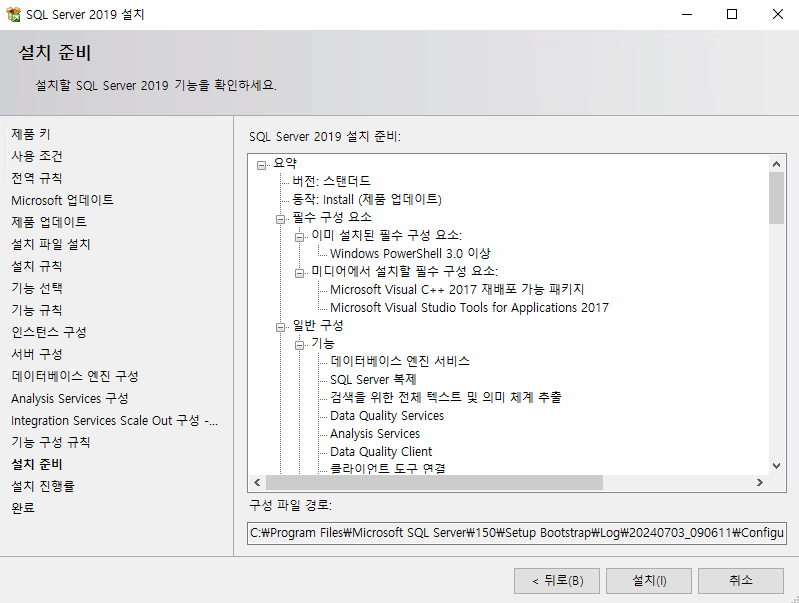The image size is (799, 603).
Task: Select 데이터베이스 엔진 서비스 tree row
Action: coord(400,361)
